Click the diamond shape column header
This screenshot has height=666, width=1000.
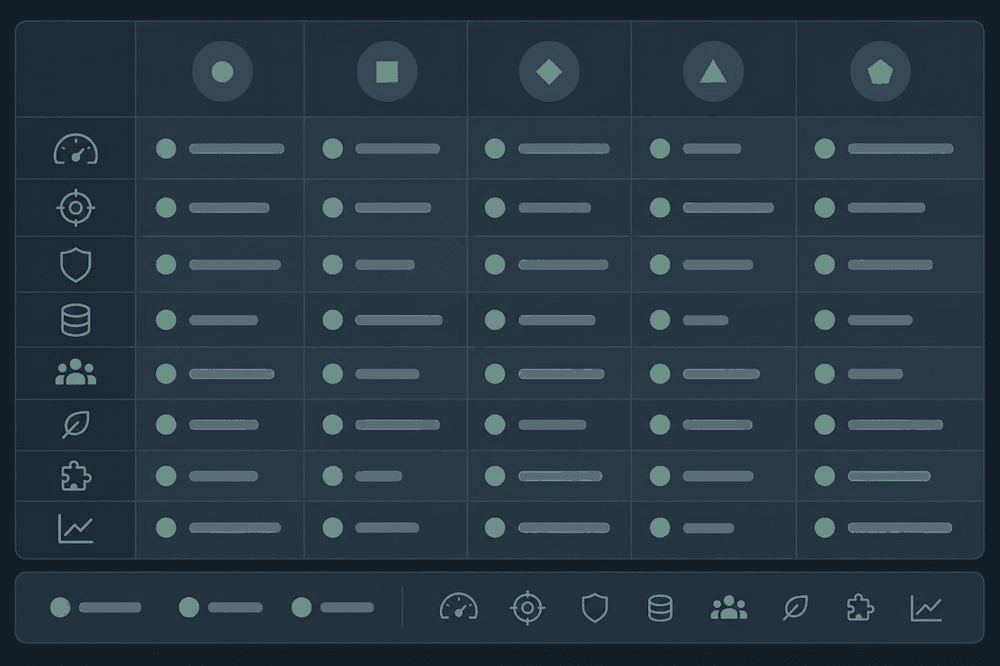[548, 71]
